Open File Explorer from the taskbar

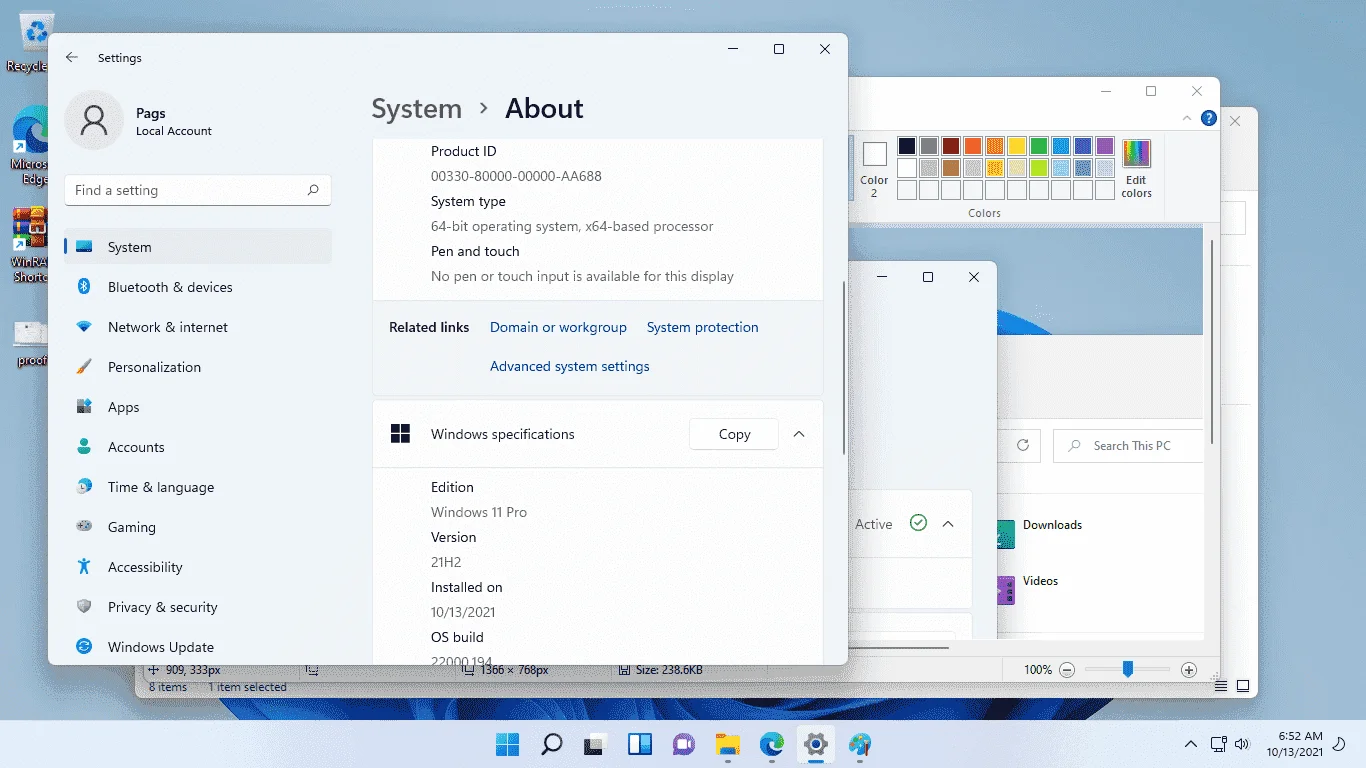point(728,744)
